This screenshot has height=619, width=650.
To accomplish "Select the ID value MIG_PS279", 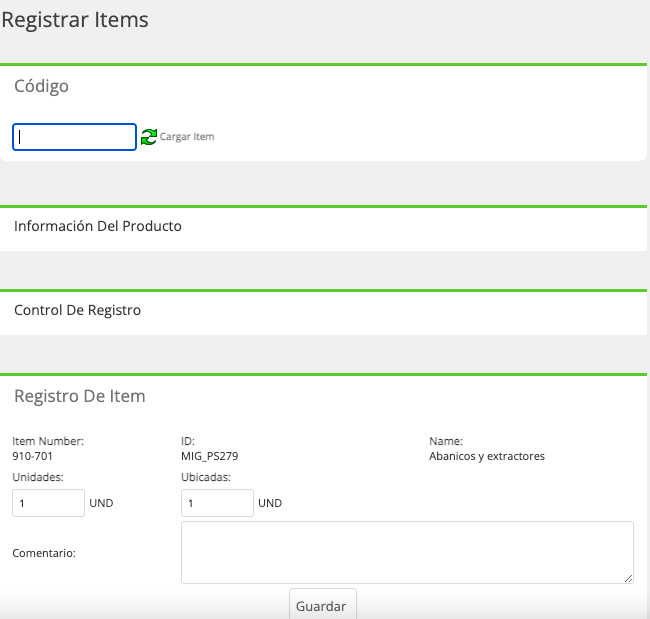I will pyautogui.click(x=210, y=456).
